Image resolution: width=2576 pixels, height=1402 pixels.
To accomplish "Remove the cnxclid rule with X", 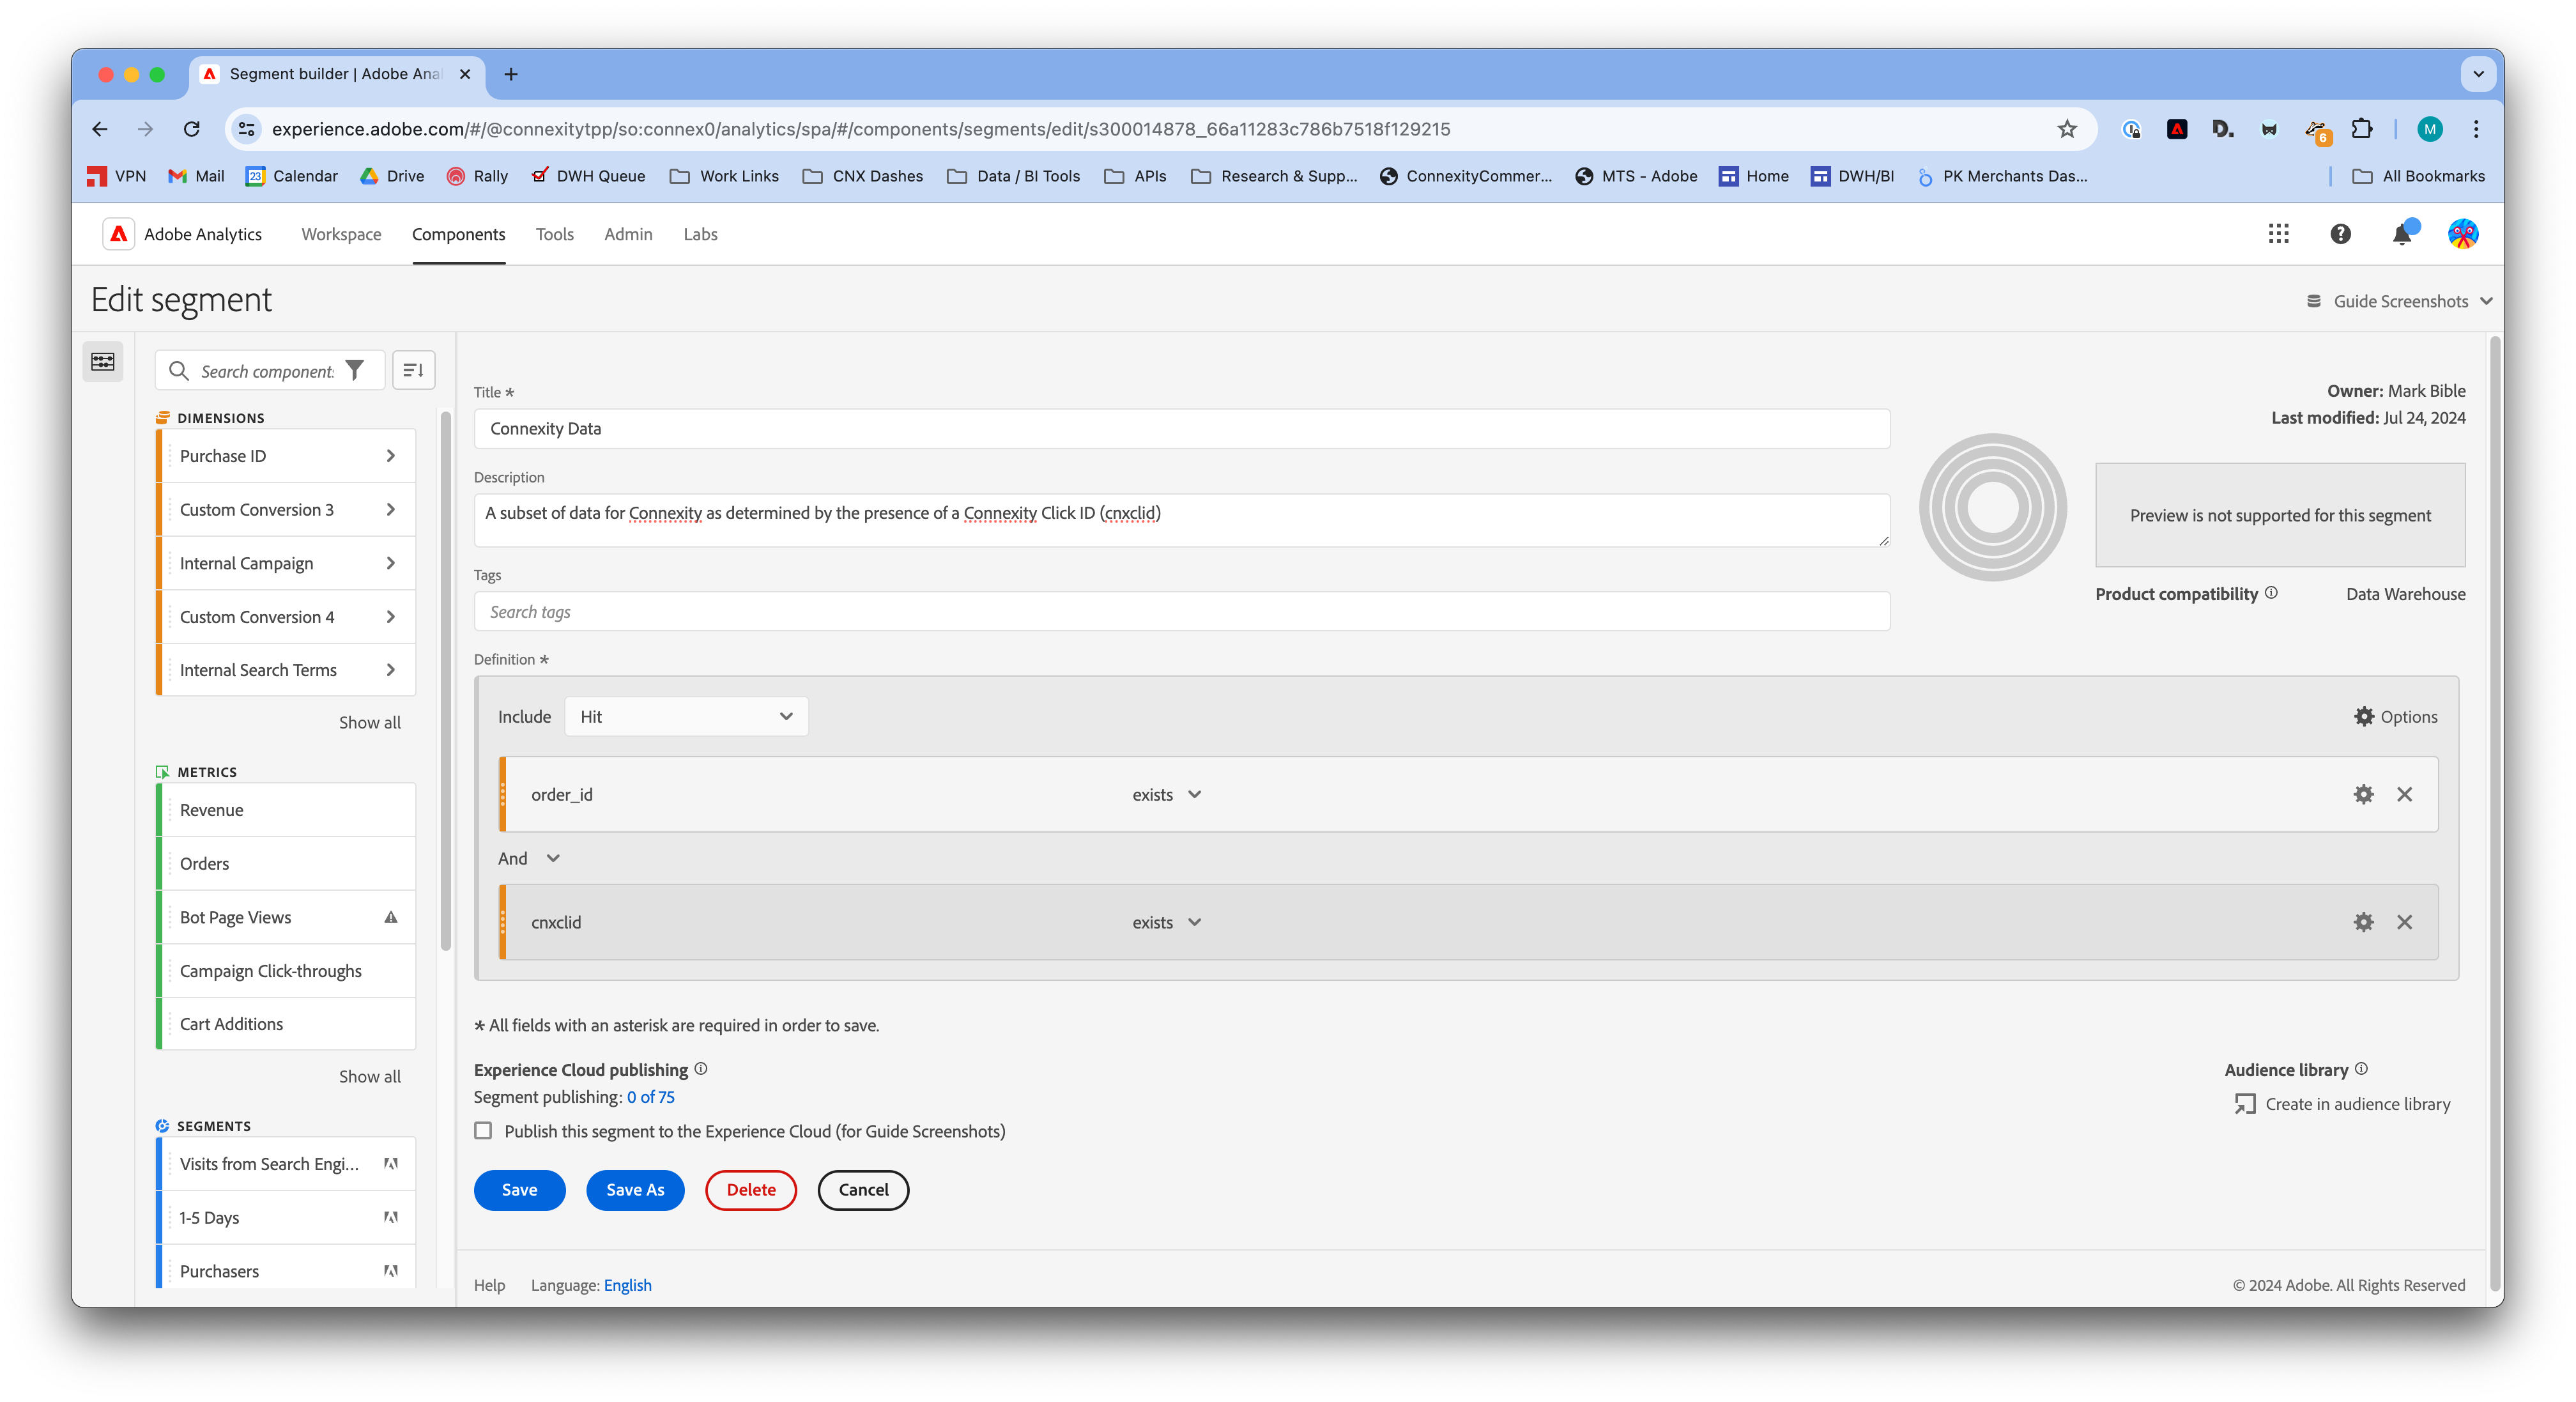I will pos(2404,922).
